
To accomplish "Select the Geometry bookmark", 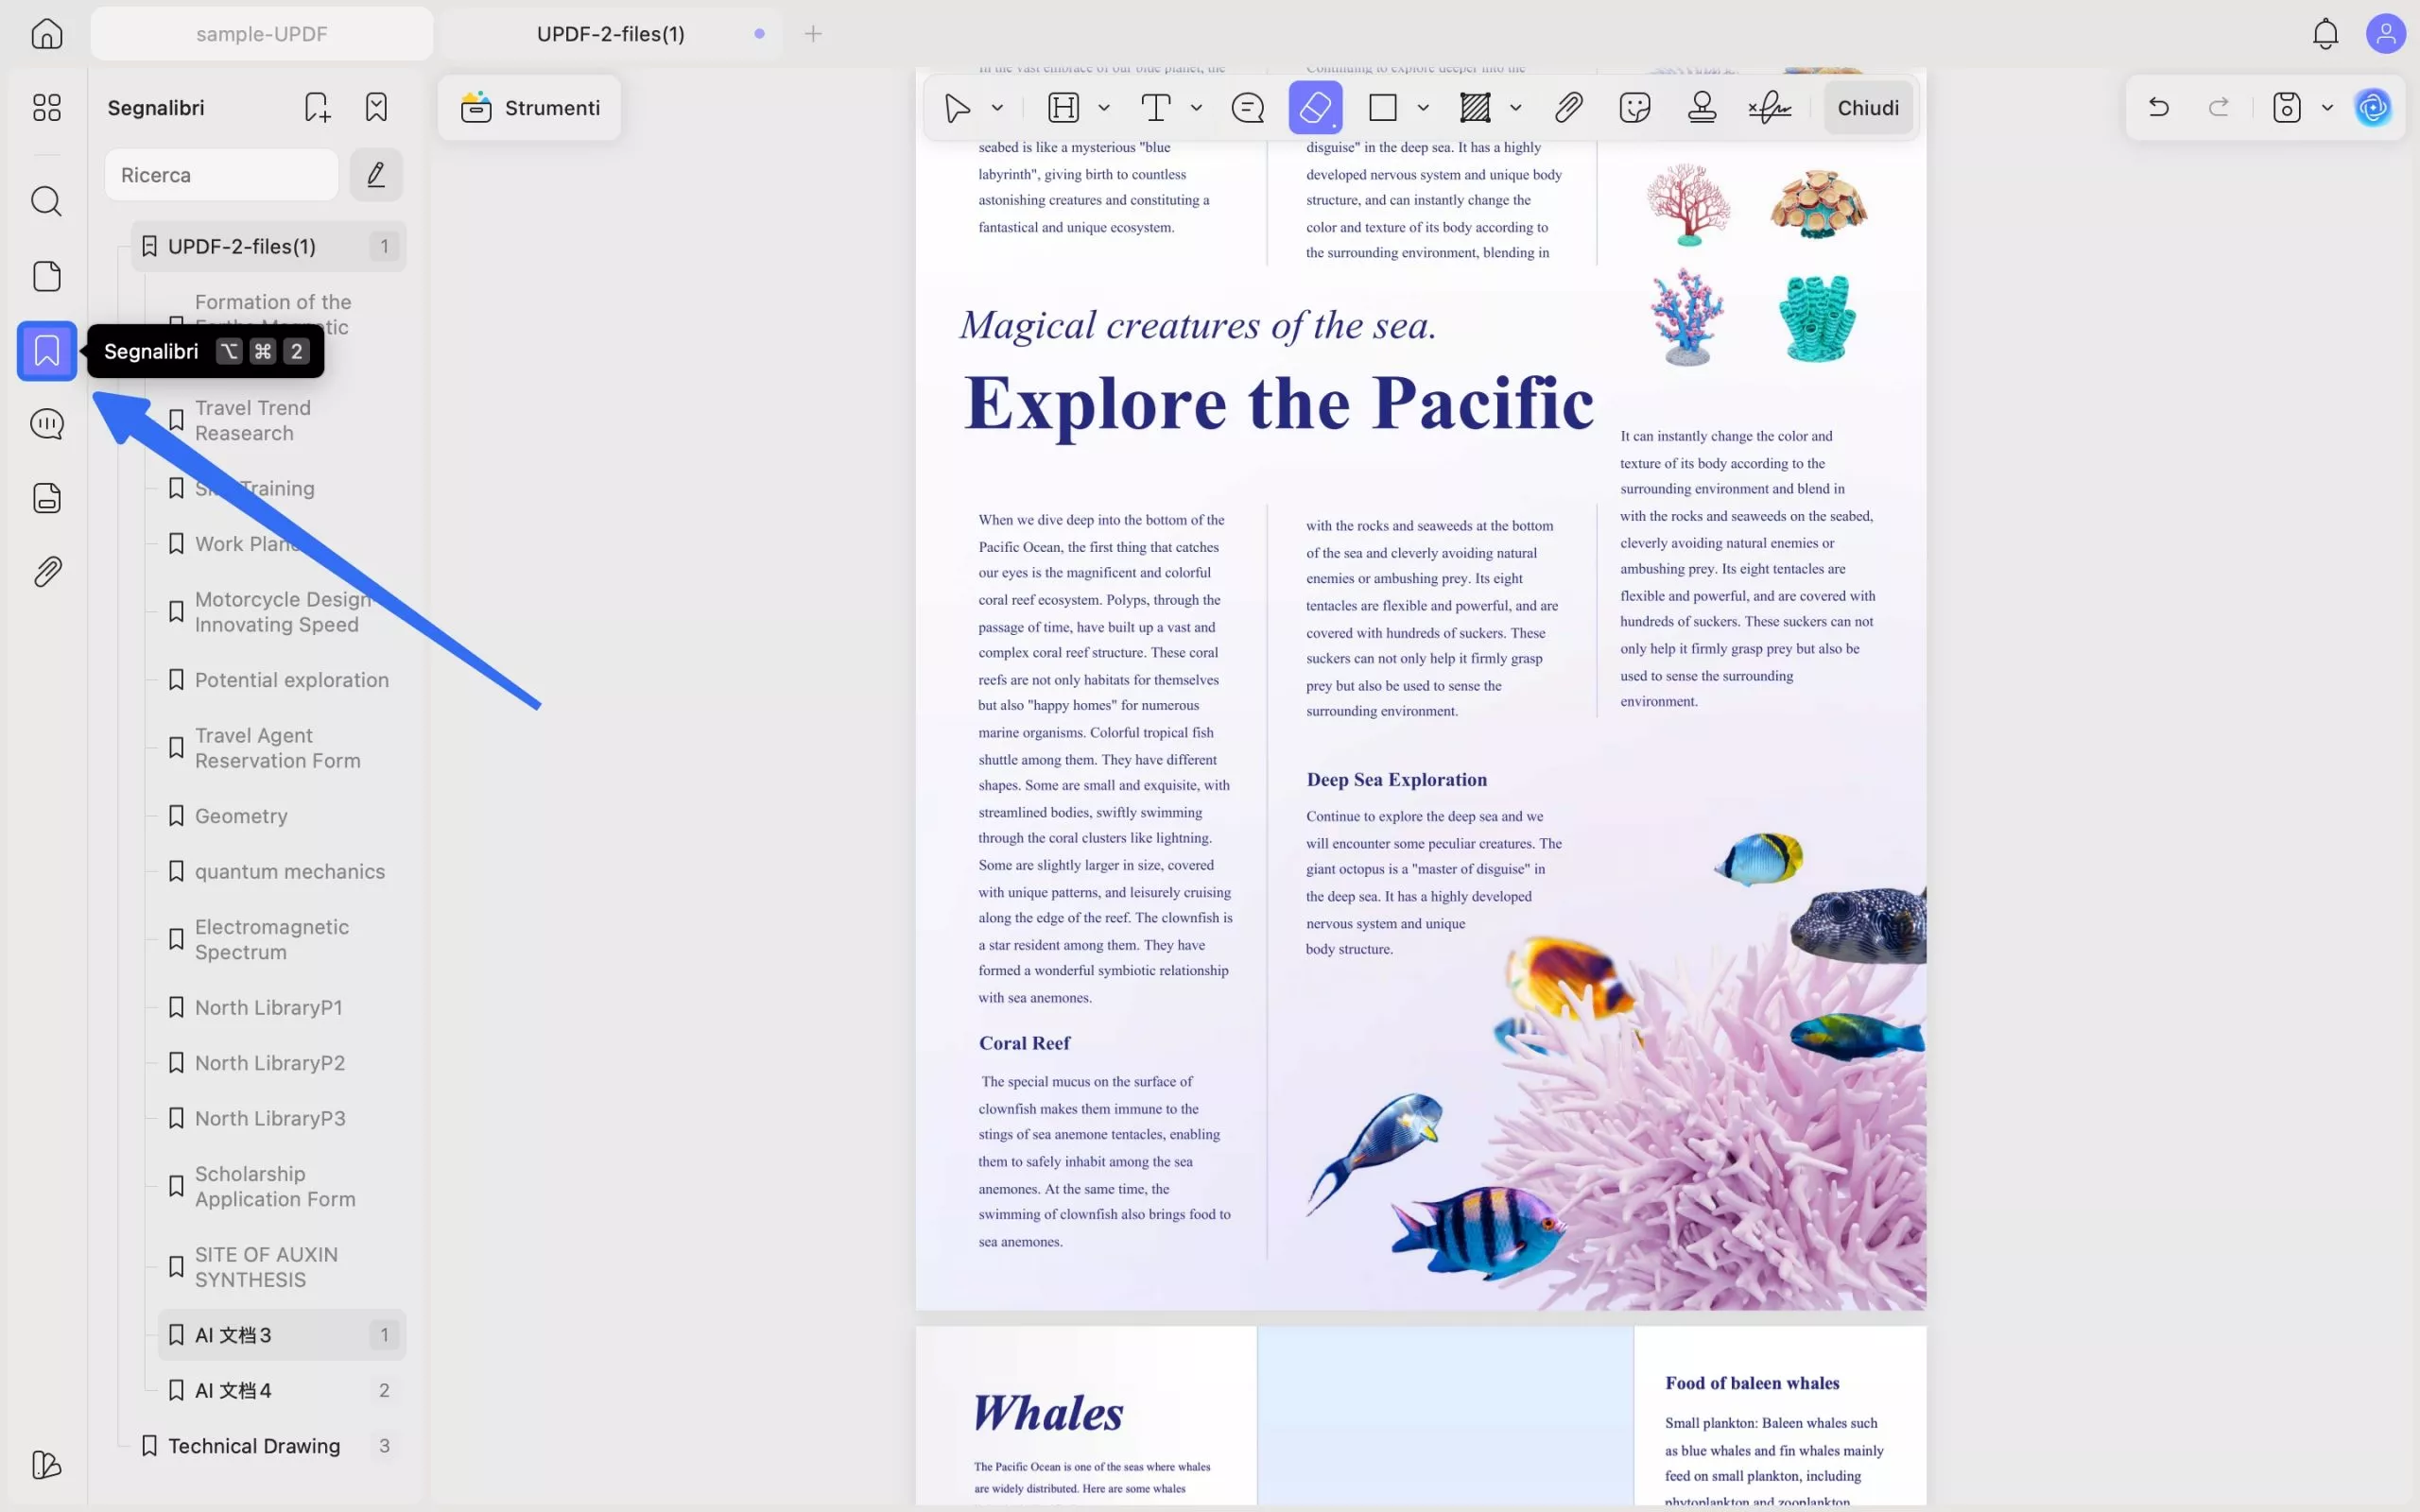I will point(241,816).
